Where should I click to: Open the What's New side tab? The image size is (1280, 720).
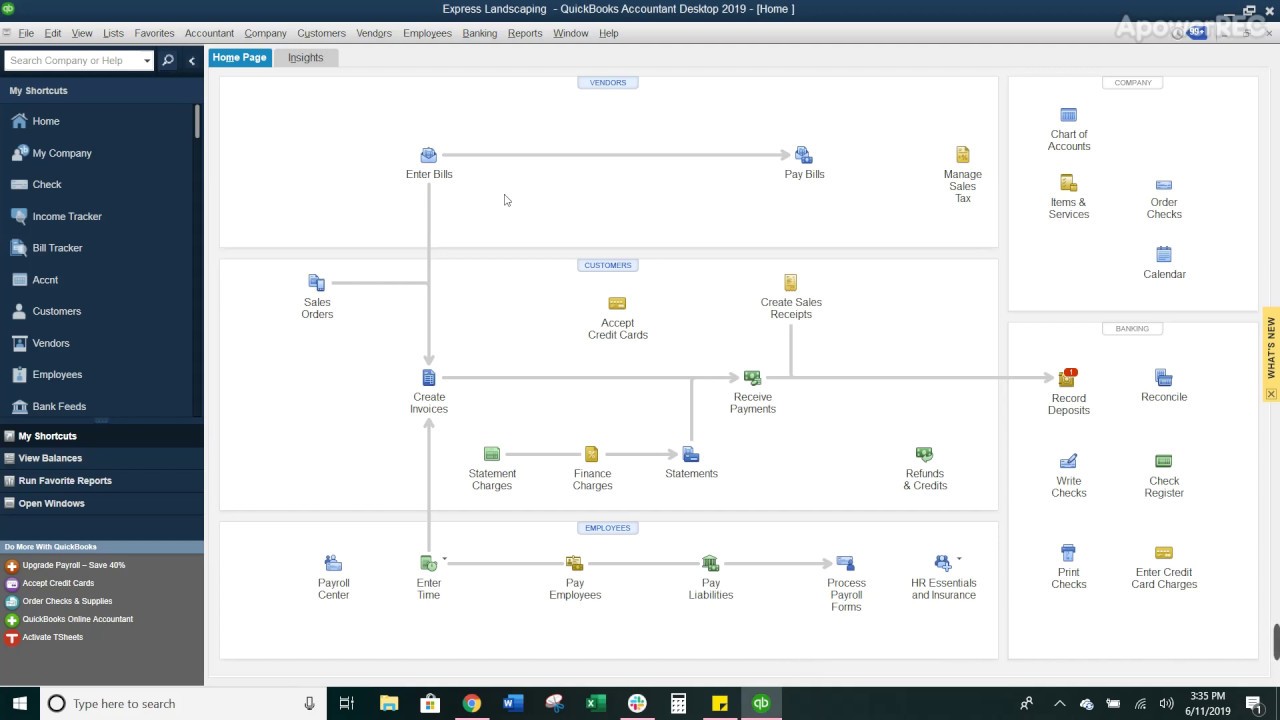1272,347
